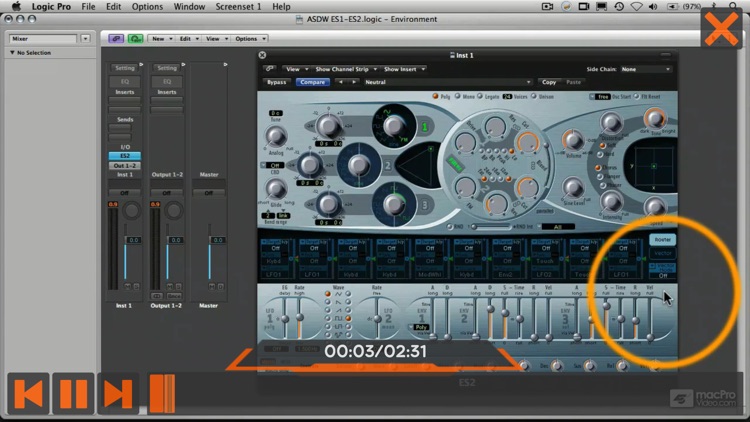Click the orange filter 1 Cutoff knob
750x422 pixels.
(528, 143)
